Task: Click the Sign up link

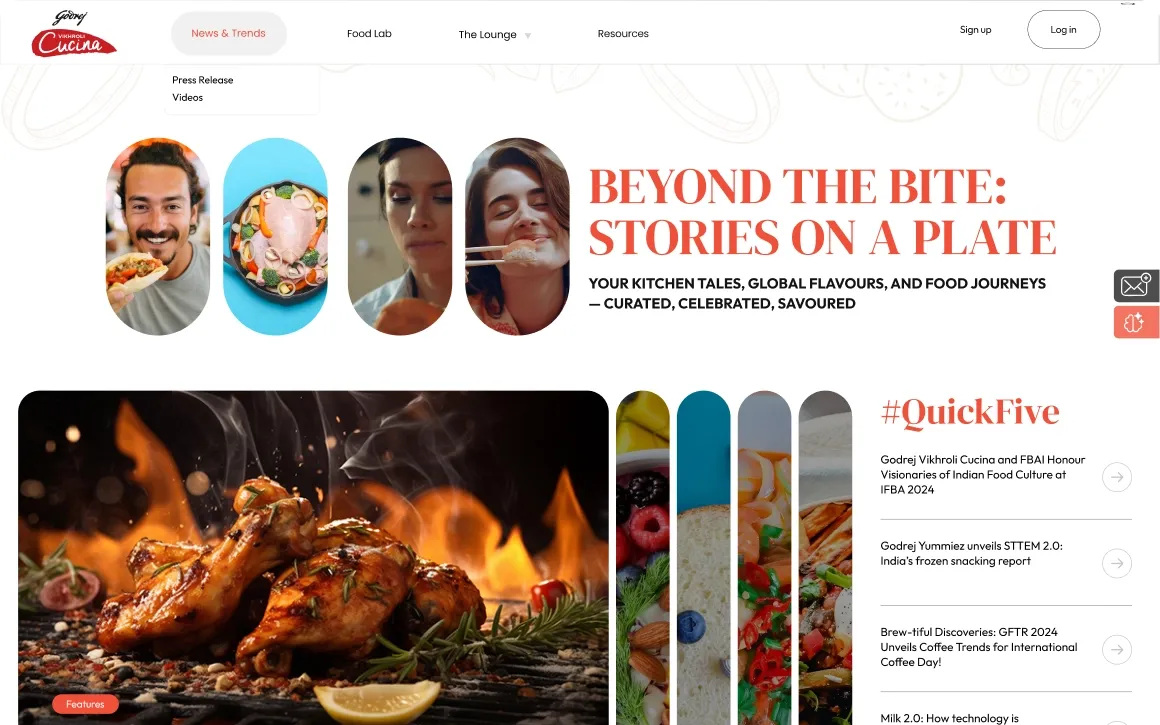Action: coord(975,30)
